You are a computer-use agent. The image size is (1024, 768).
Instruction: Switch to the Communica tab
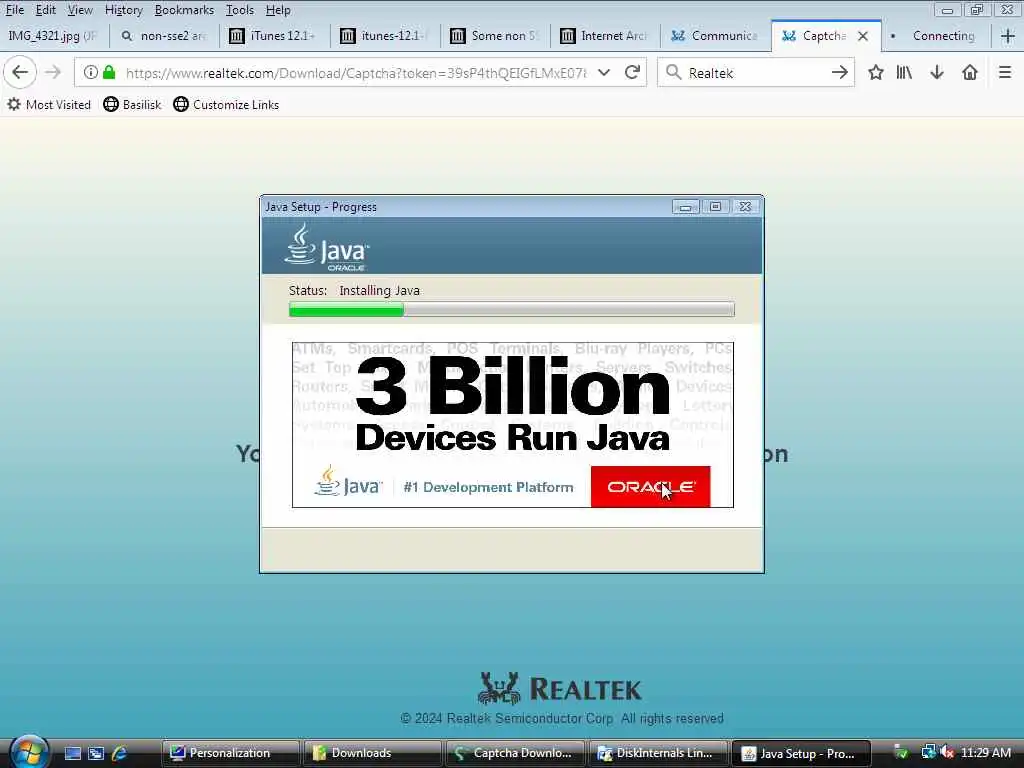[716, 36]
